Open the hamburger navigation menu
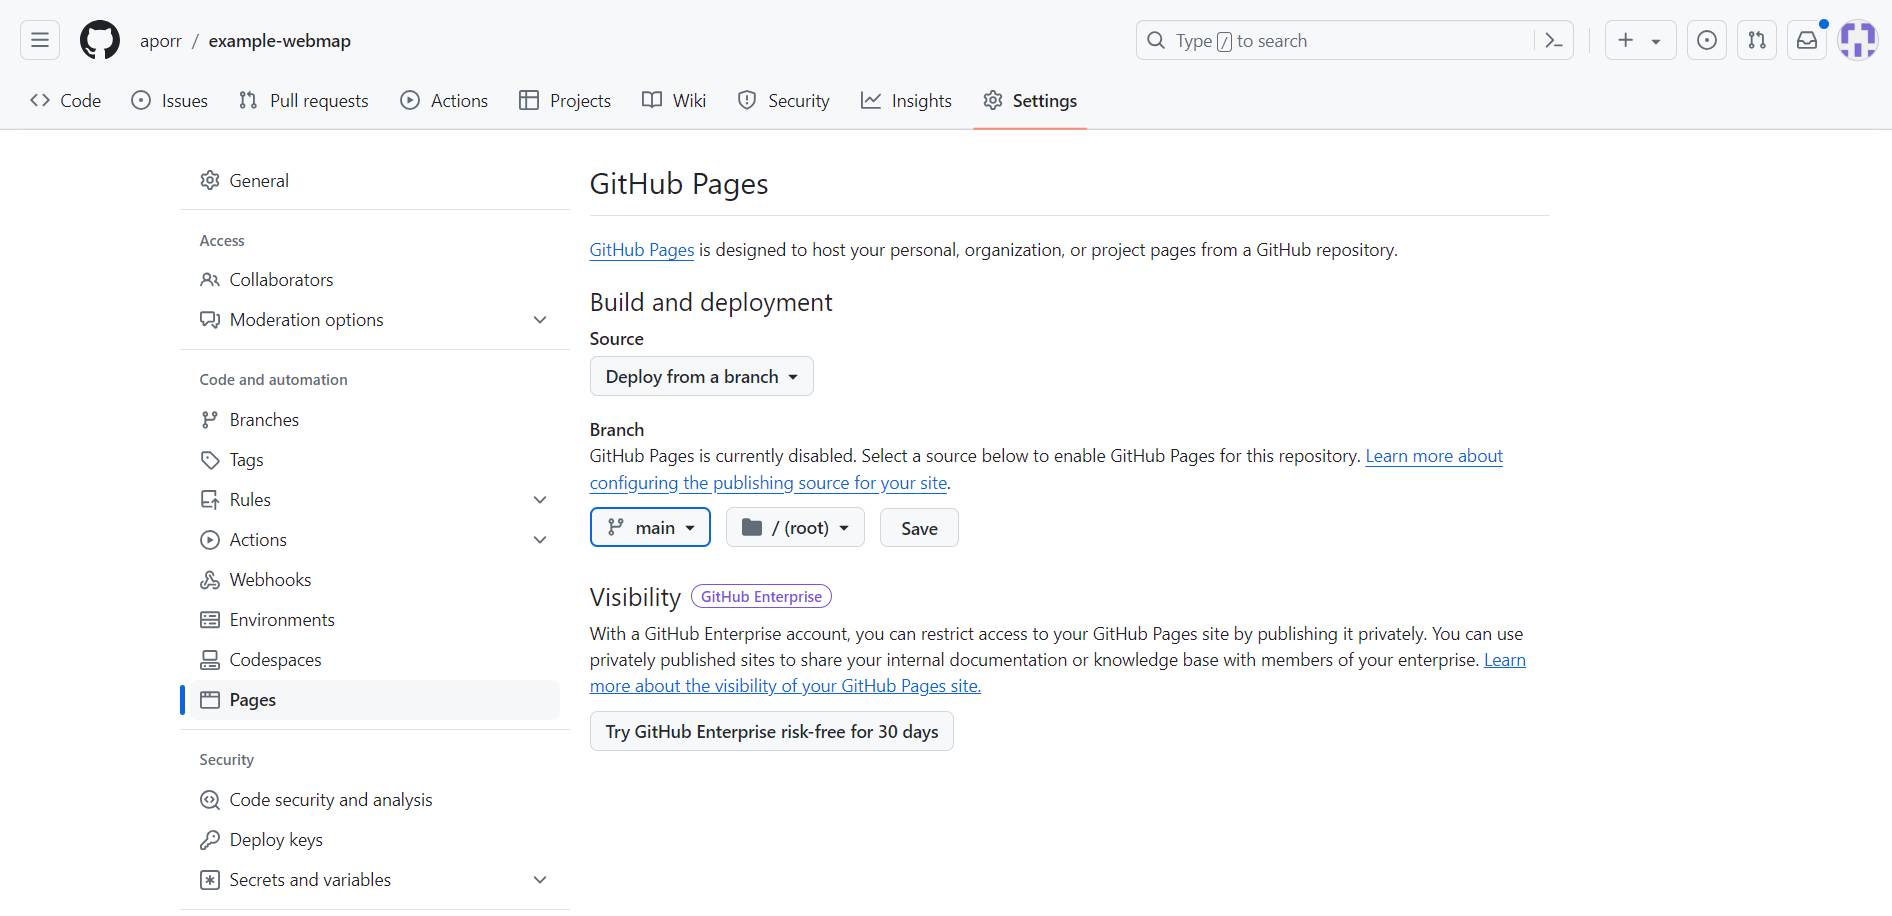1892x916 pixels. (40, 40)
